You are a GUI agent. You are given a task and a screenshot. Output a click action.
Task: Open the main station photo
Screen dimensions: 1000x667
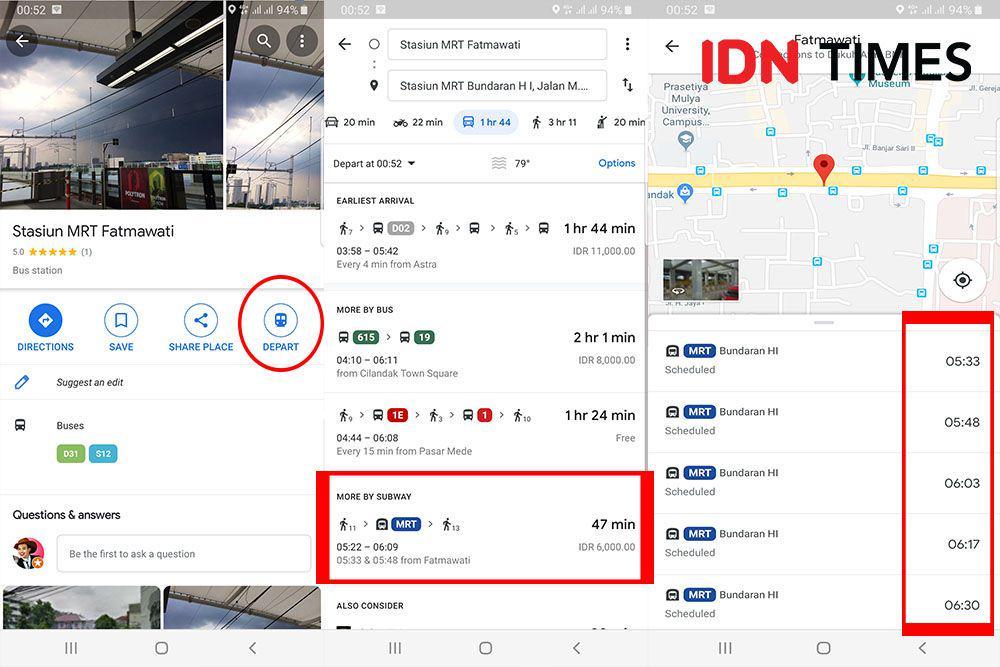point(112,105)
